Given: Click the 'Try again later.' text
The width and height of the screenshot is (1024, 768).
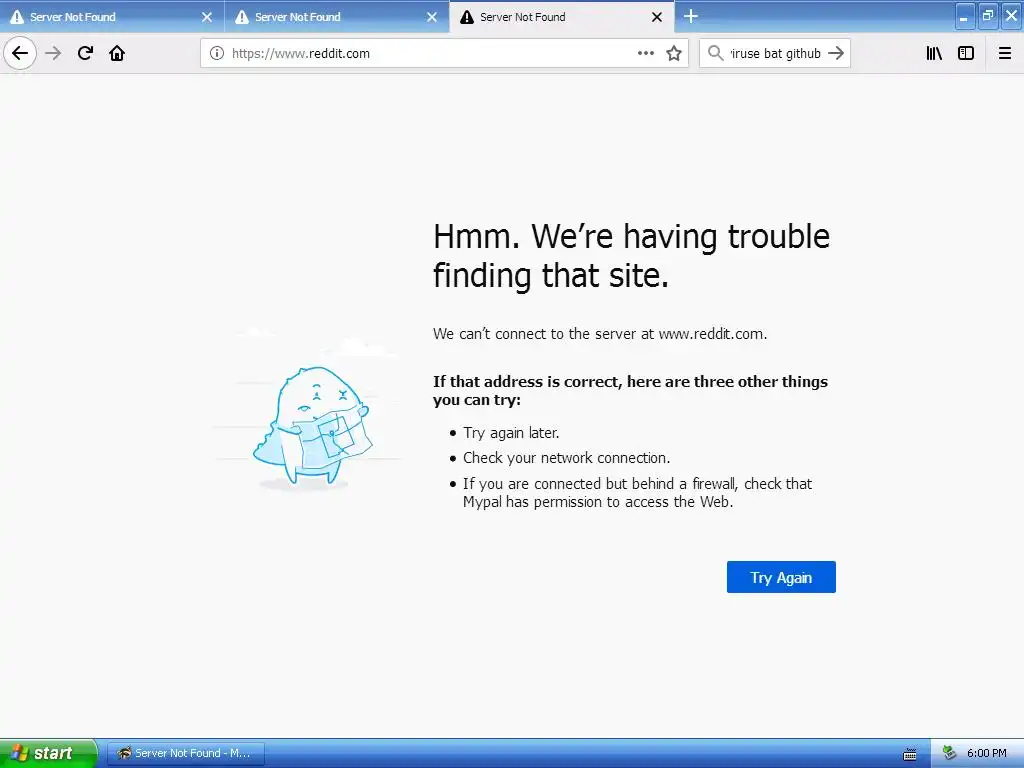Looking at the screenshot, I should coord(511,433).
